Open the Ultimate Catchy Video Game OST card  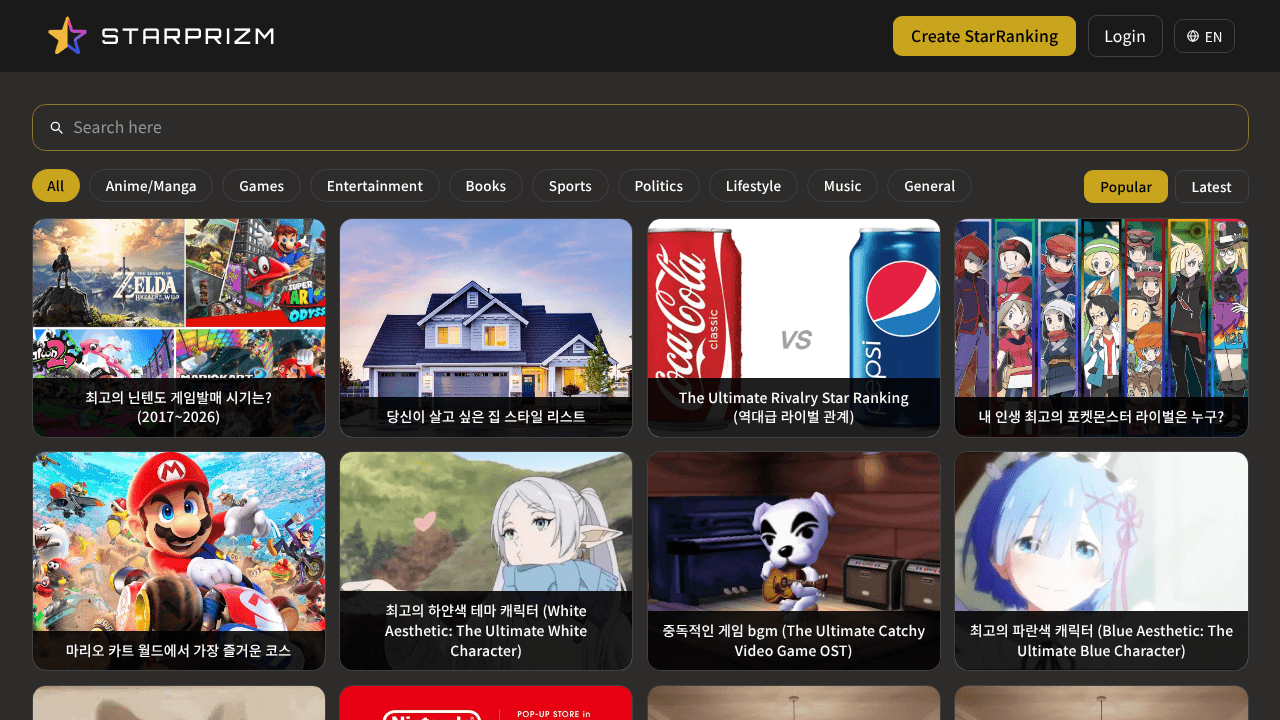pyautogui.click(x=794, y=561)
